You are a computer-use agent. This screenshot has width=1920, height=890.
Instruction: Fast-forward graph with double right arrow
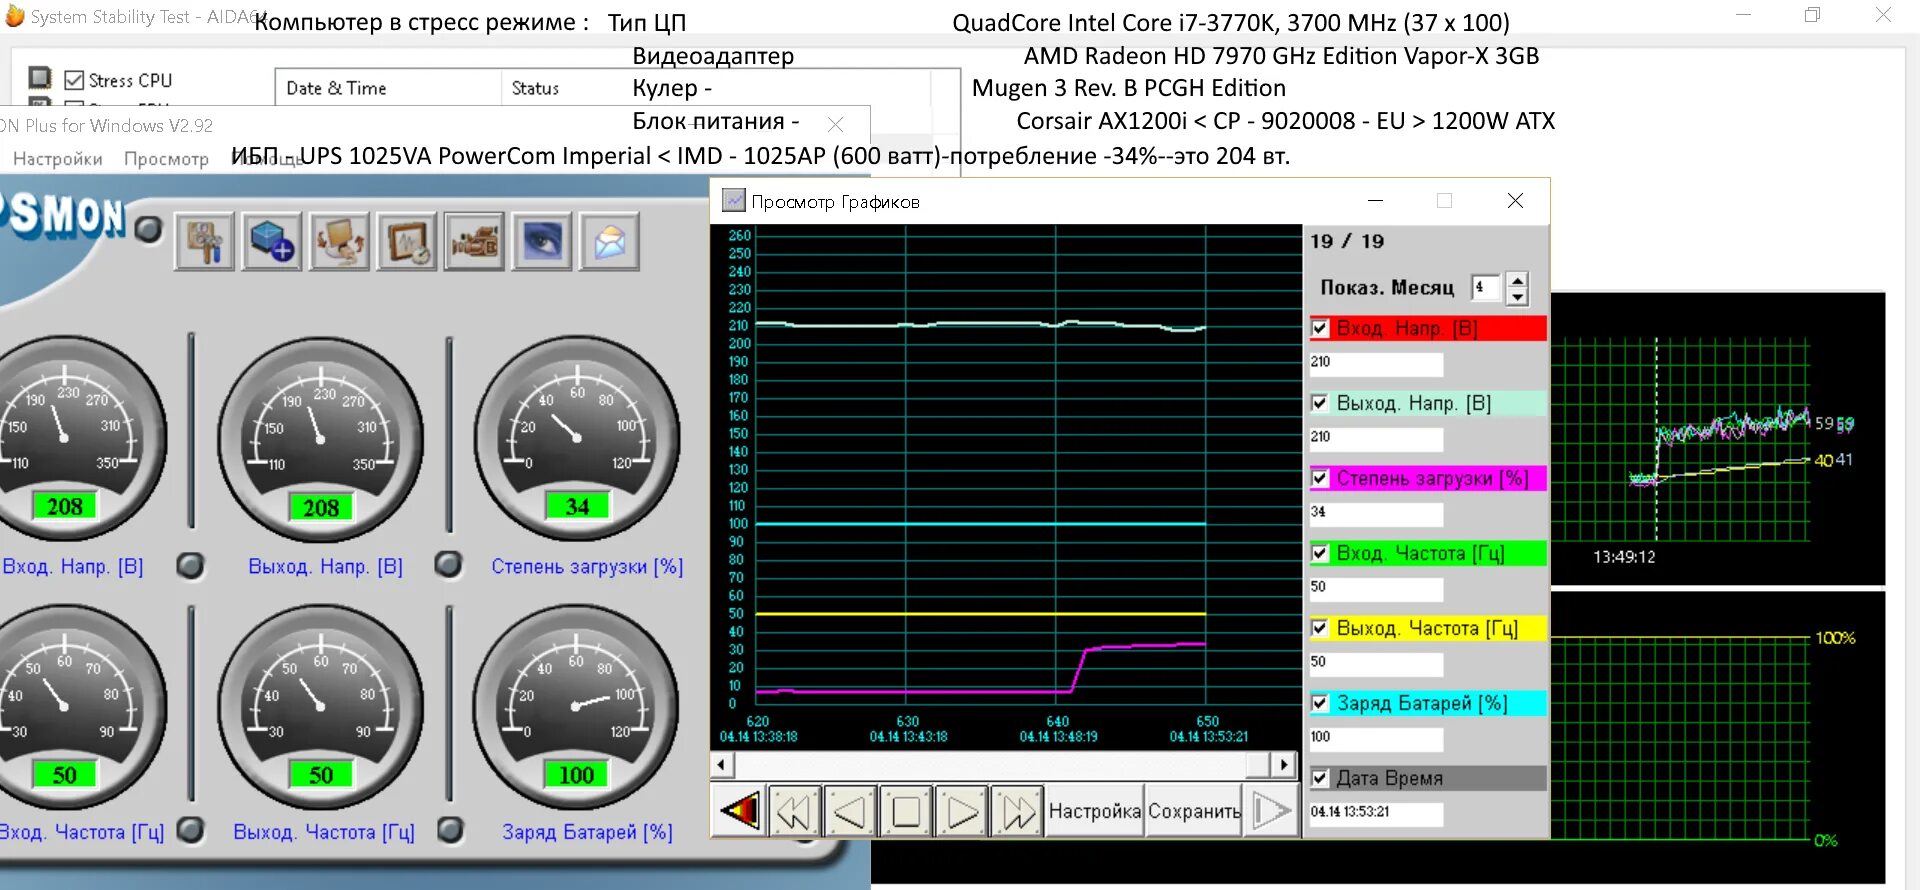click(1018, 811)
